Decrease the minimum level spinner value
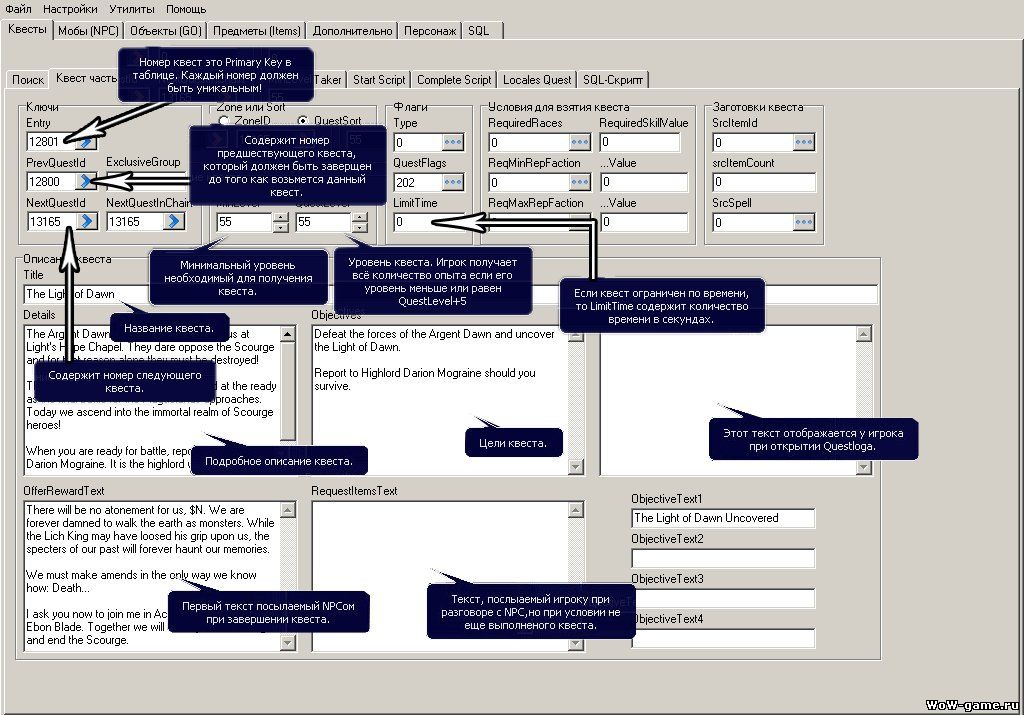Screen dimensions: 1024x715 click(x=281, y=227)
